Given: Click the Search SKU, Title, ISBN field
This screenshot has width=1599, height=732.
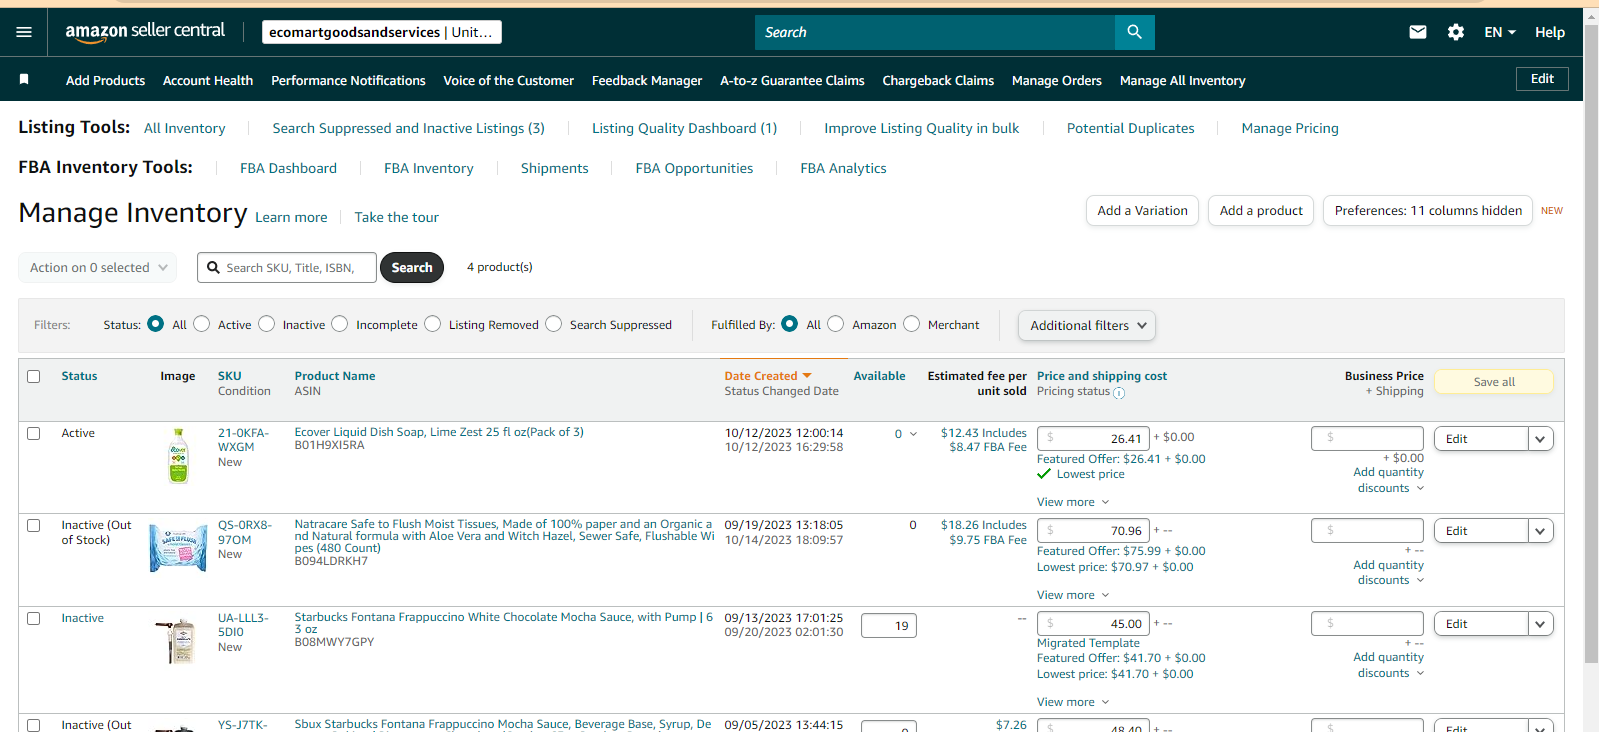Looking at the screenshot, I should 287,267.
